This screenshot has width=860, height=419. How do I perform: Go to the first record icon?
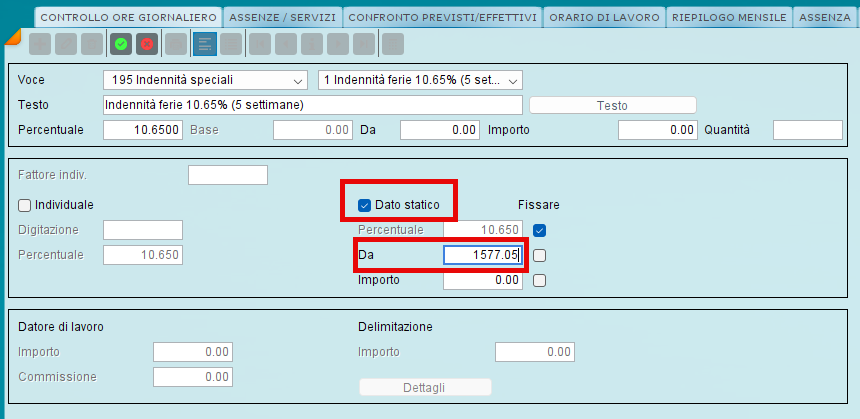[x=260, y=44]
